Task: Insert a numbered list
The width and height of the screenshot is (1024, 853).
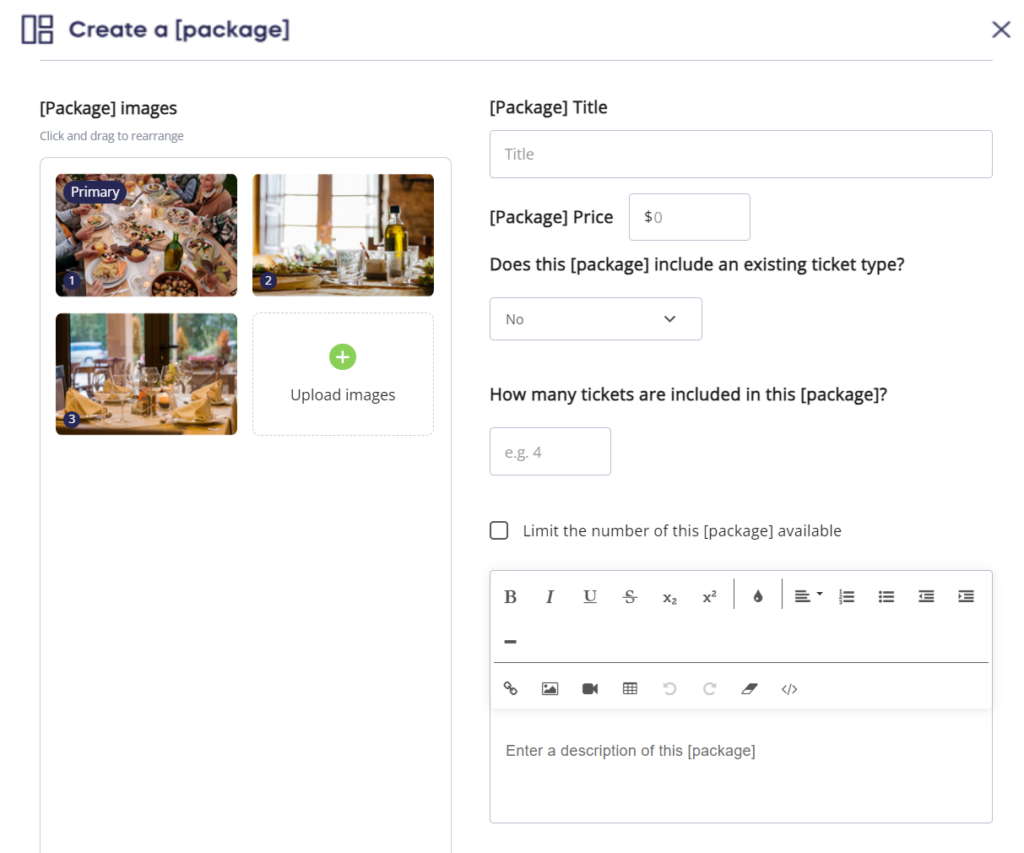Action: [846, 596]
